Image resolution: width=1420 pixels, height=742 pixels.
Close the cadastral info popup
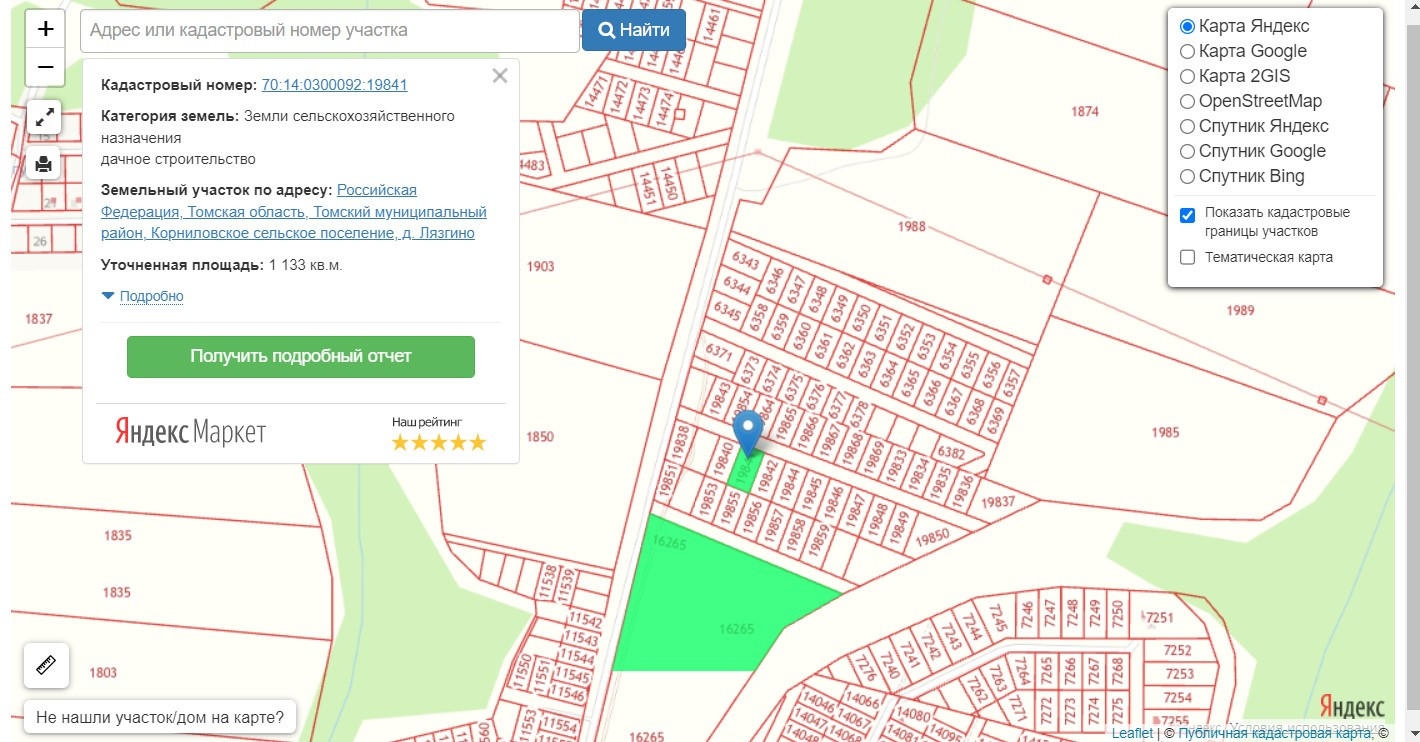coord(500,76)
